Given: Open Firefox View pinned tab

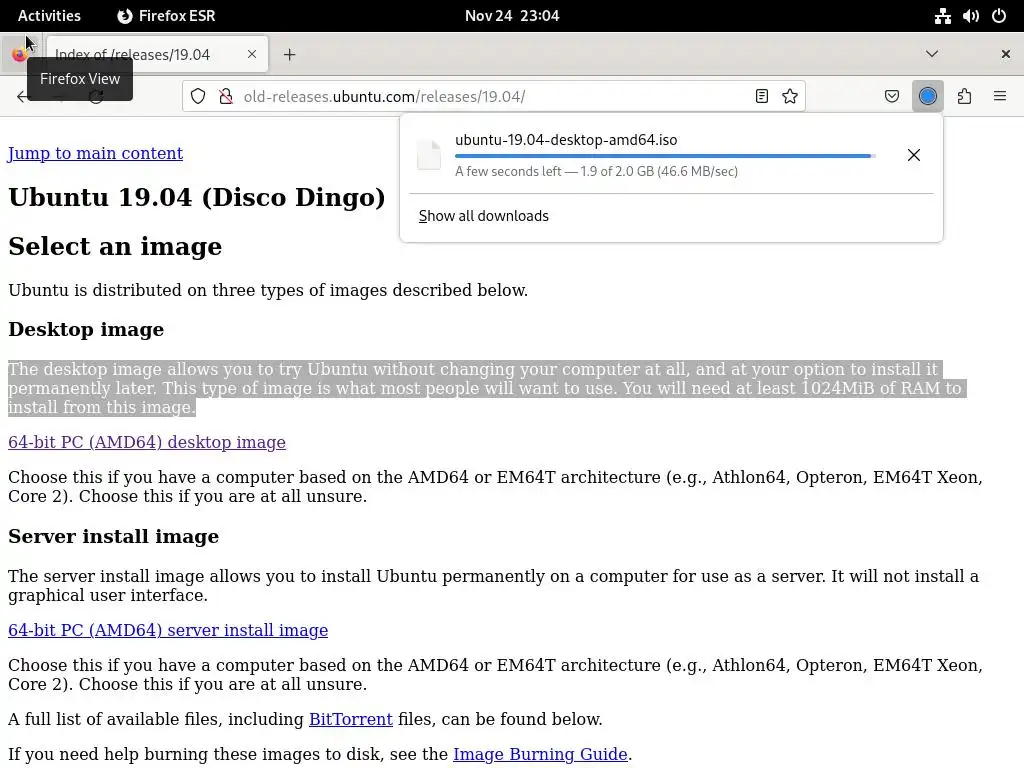Looking at the screenshot, I should point(20,54).
